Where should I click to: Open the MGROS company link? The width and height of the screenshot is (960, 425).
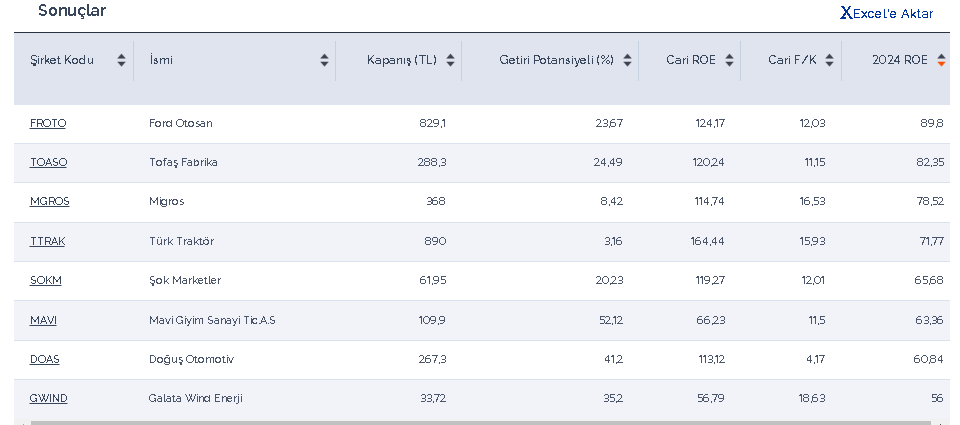49,201
